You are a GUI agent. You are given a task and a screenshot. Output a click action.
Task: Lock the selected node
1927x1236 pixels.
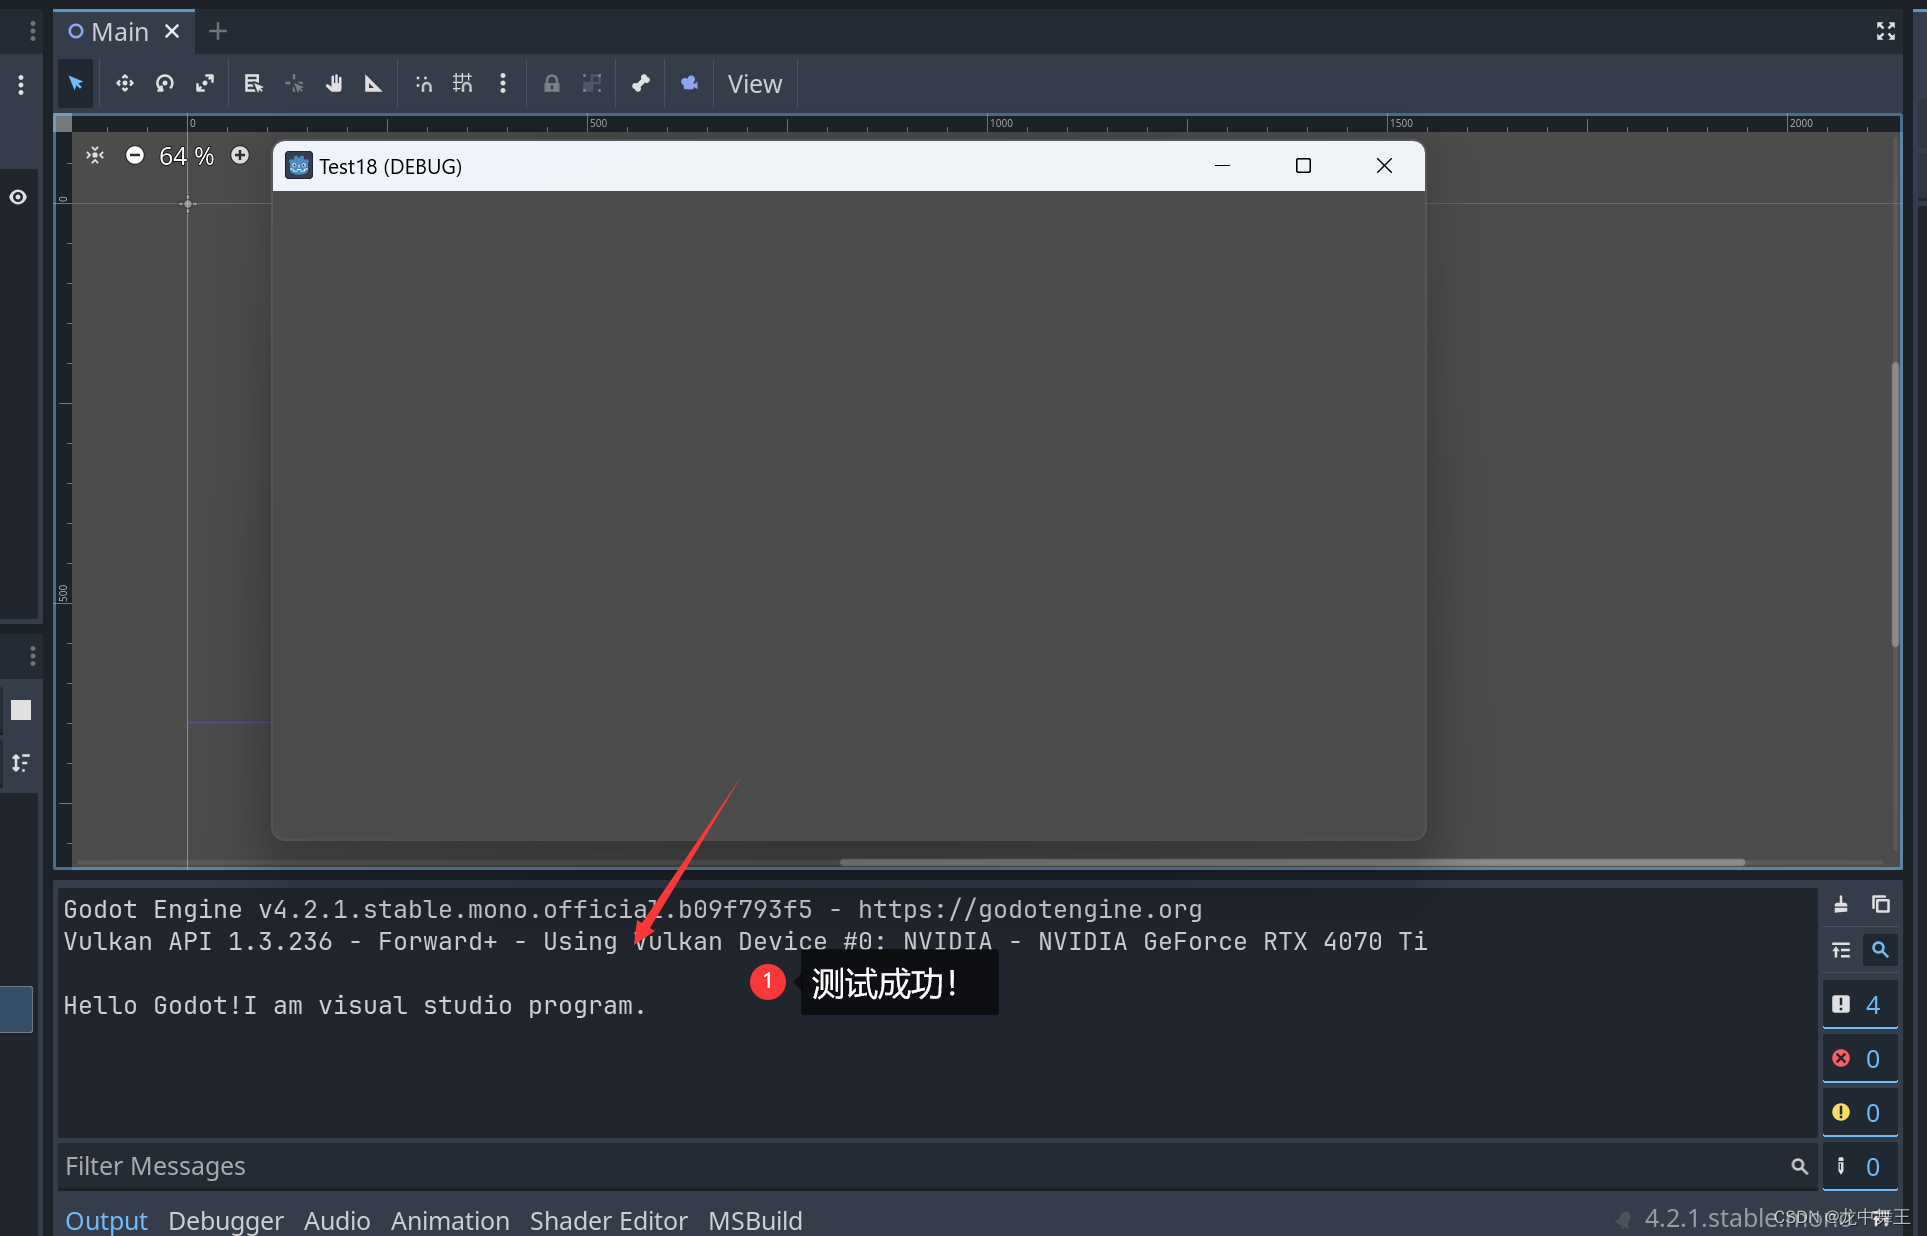(551, 84)
